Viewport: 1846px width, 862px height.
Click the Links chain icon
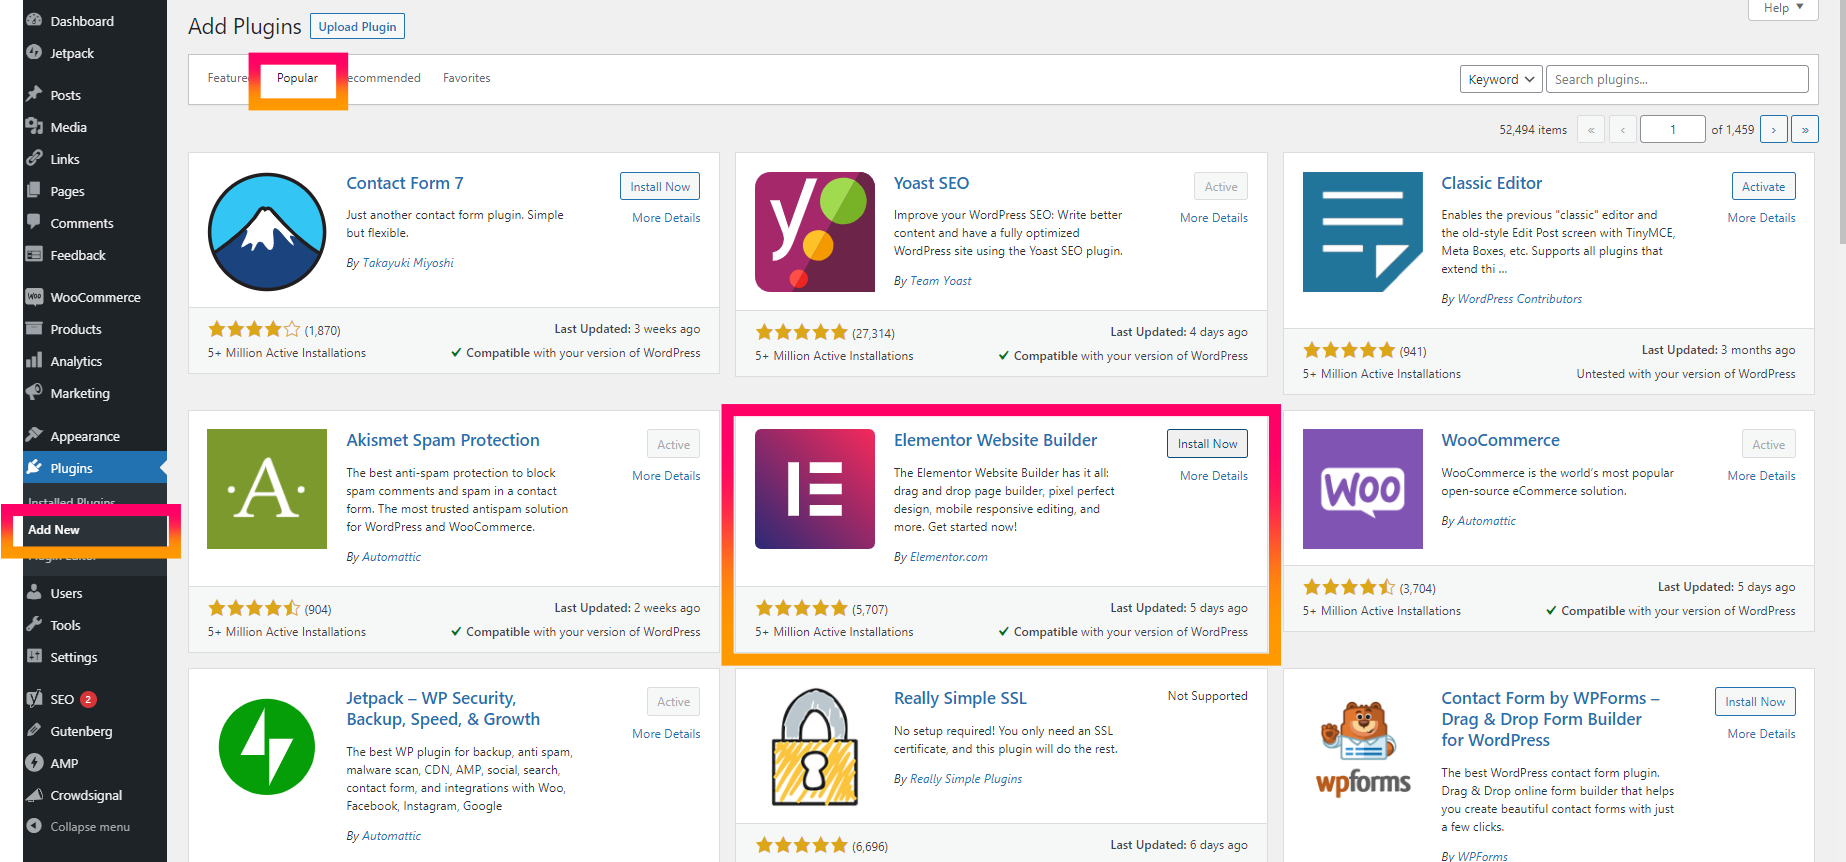click(35, 159)
